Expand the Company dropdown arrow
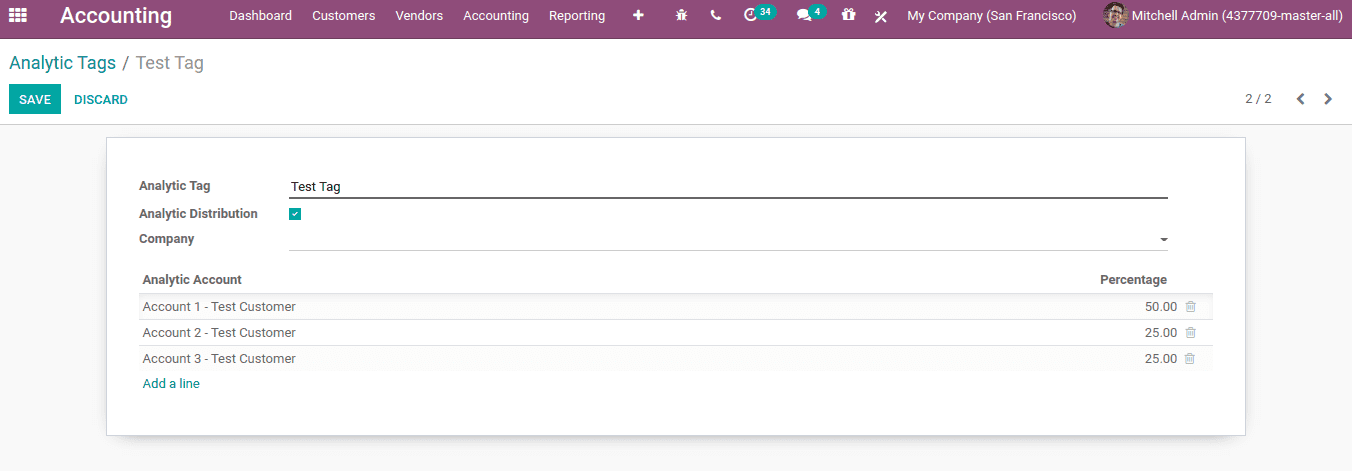Viewport: 1352px width, 471px height. [x=1163, y=240]
